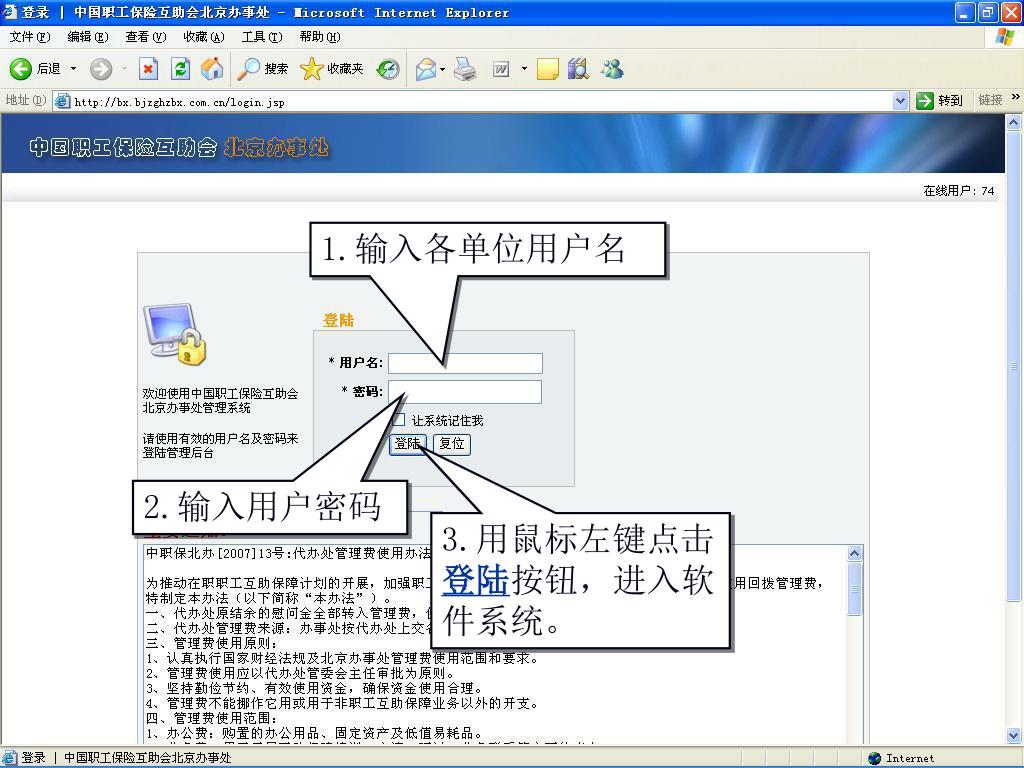Click the computer and lock login image
The height and width of the screenshot is (768, 1024).
click(x=175, y=334)
